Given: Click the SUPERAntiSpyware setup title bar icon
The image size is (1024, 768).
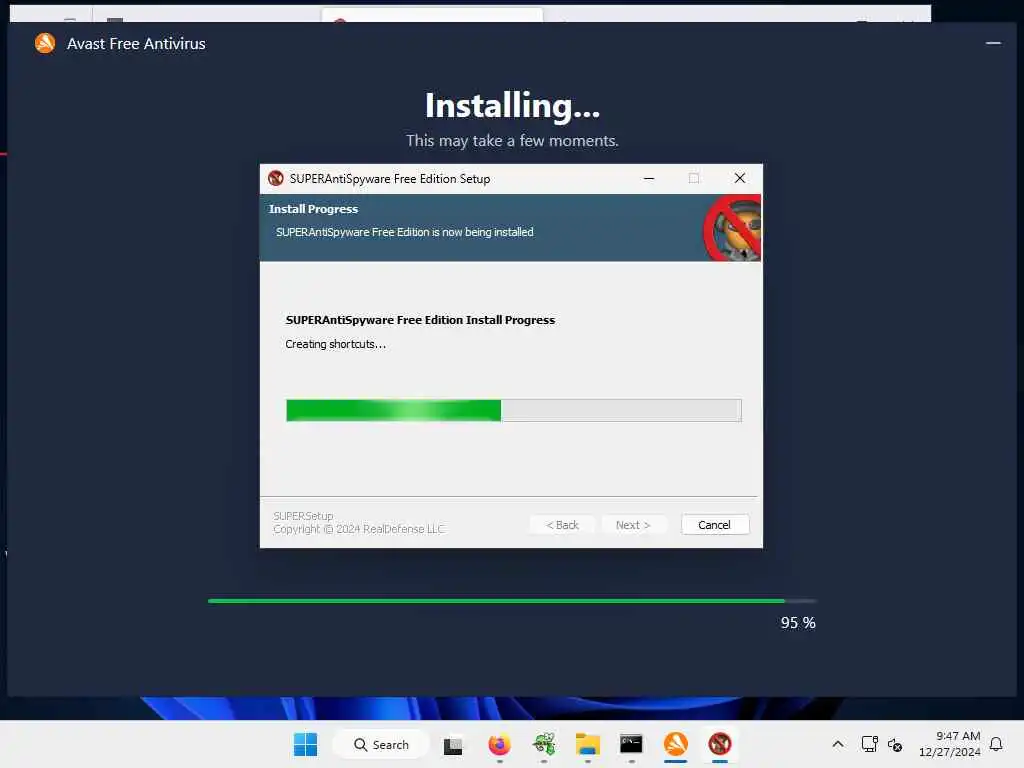Looking at the screenshot, I should click(x=276, y=178).
